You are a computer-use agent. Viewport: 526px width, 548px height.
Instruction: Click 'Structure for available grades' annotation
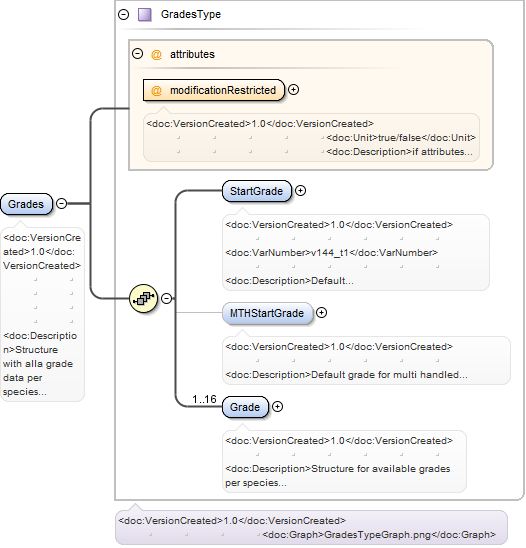pos(338,476)
